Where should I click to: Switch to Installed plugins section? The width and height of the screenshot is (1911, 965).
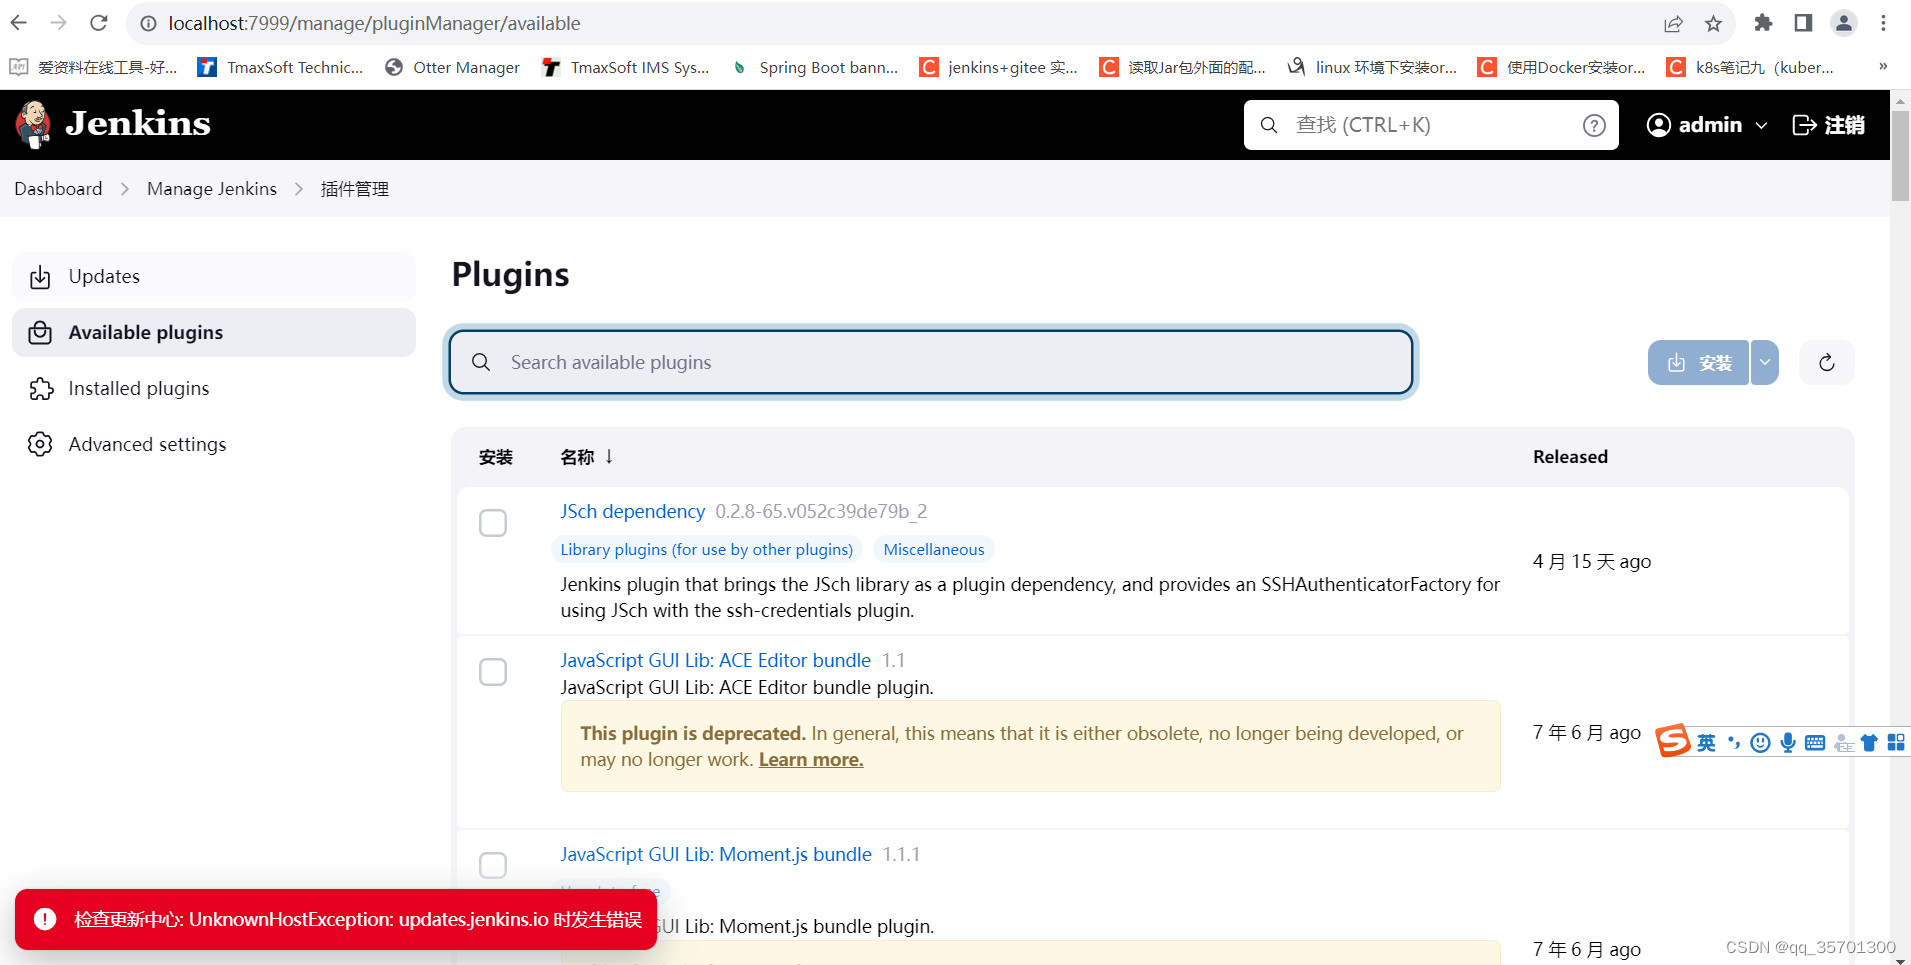point(138,388)
